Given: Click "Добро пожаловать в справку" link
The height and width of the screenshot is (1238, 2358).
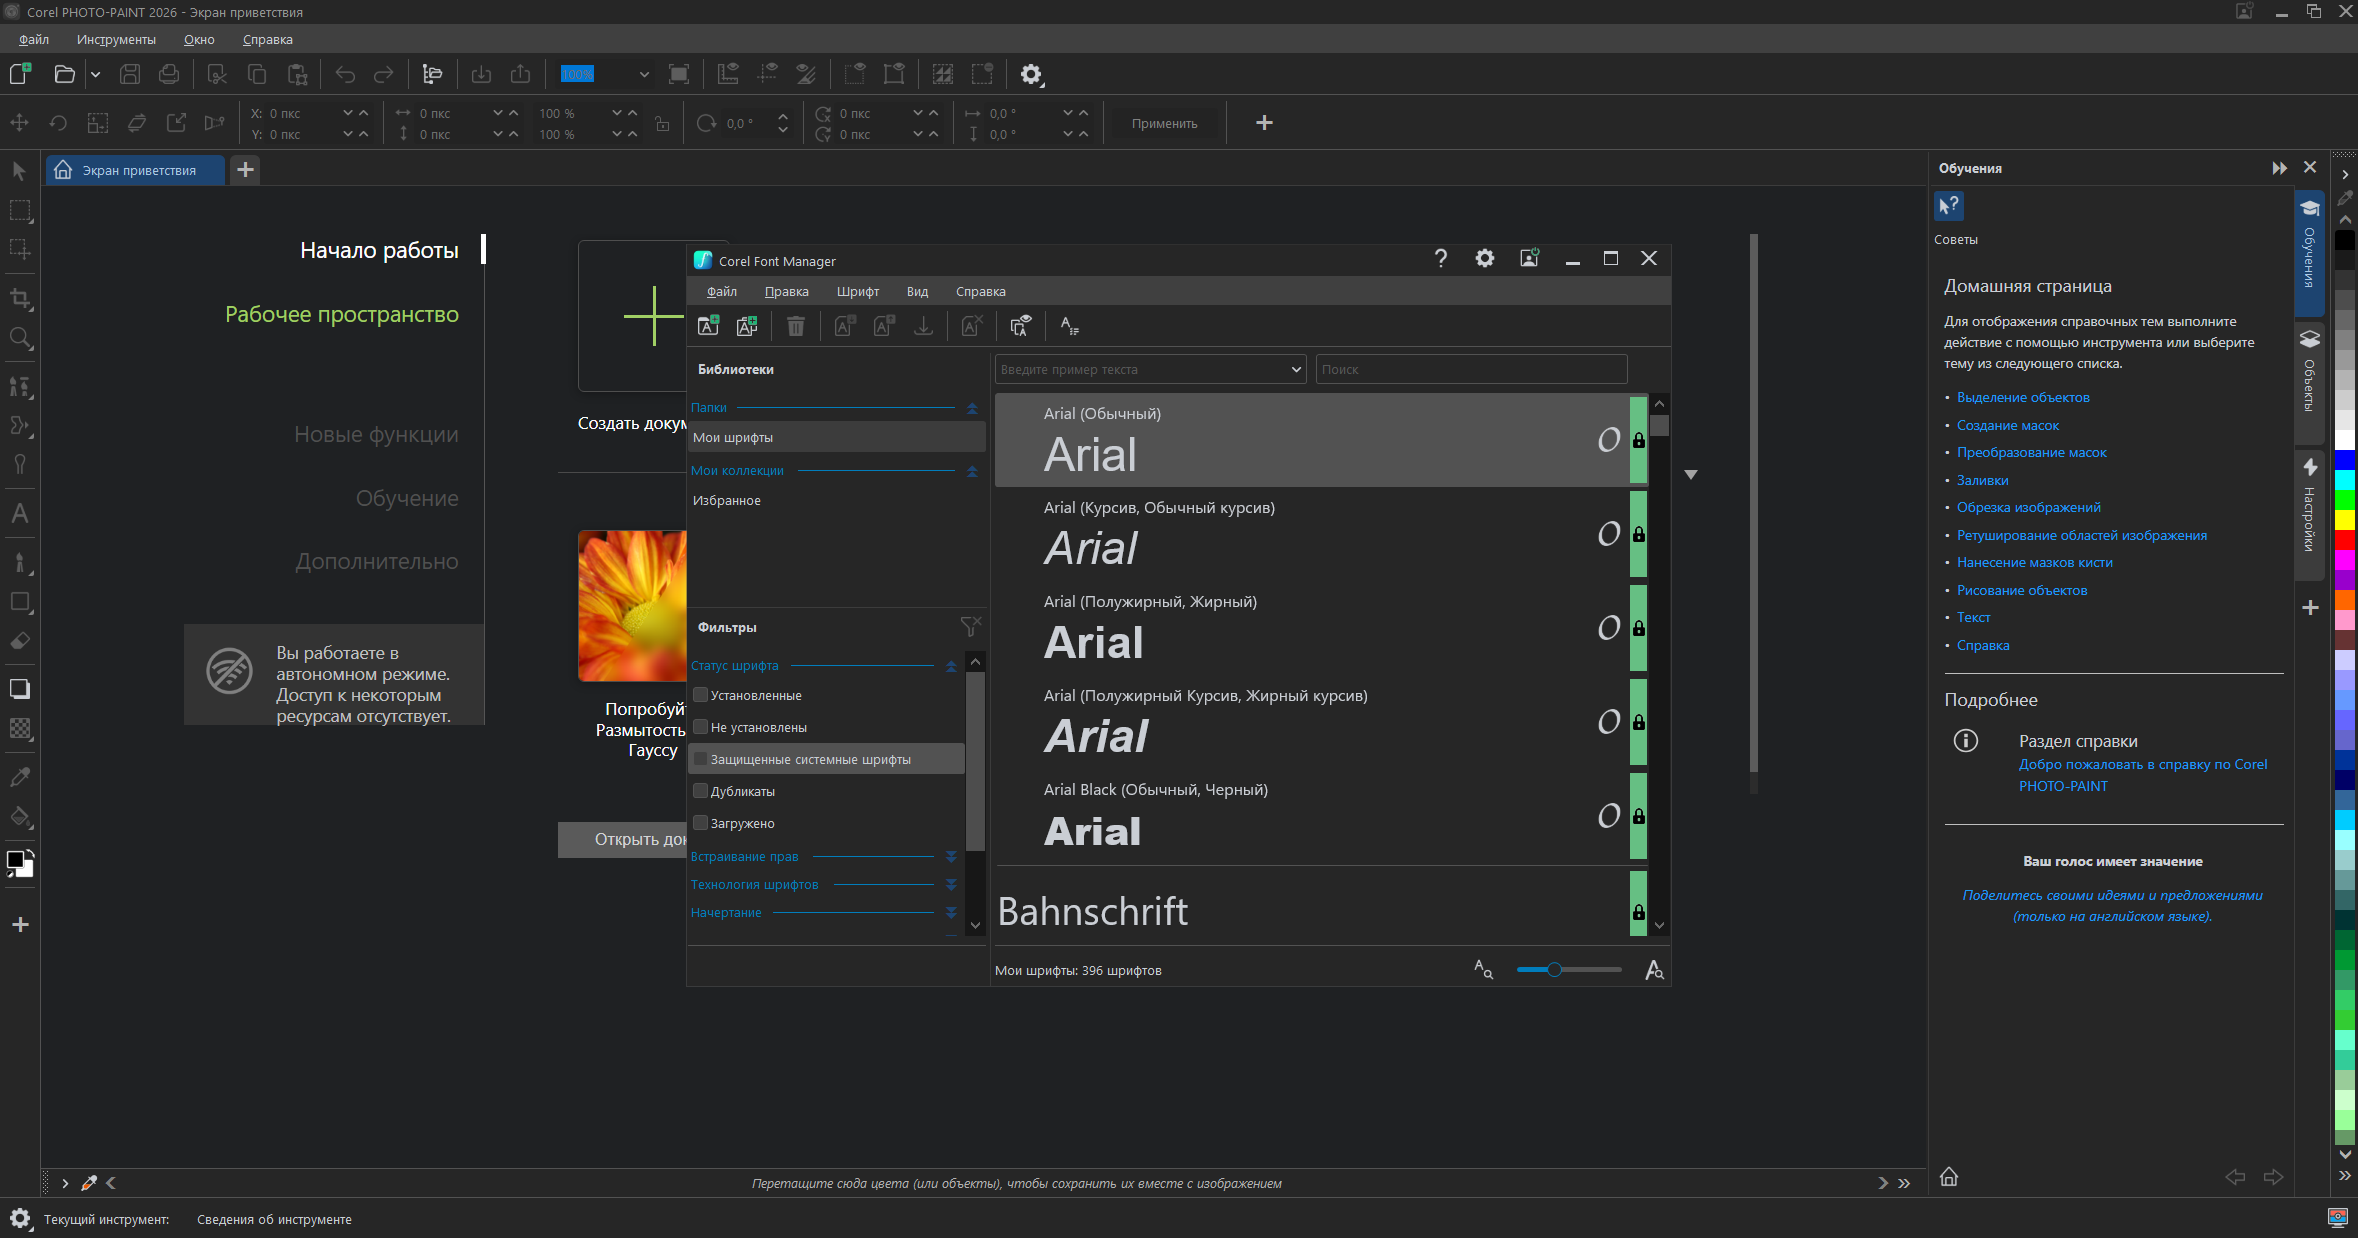Looking at the screenshot, I should [2143, 775].
